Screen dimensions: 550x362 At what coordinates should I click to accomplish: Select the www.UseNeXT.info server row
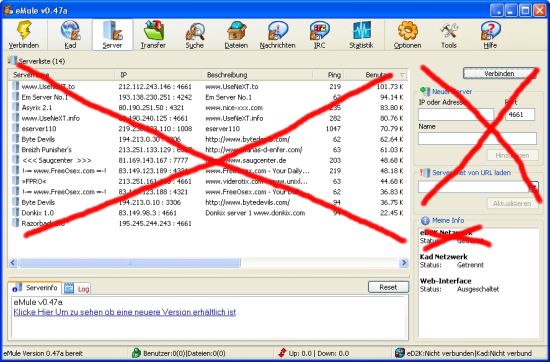(x=208, y=118)
